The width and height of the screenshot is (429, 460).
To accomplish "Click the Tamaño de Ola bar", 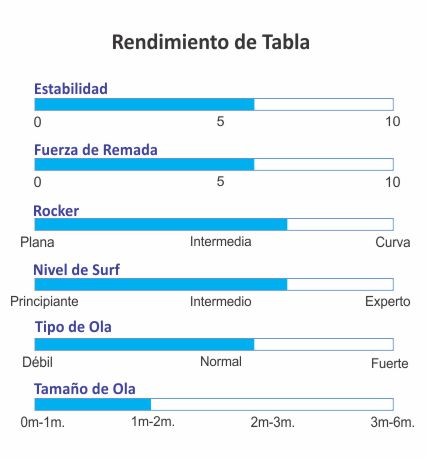I will (214, 404).
